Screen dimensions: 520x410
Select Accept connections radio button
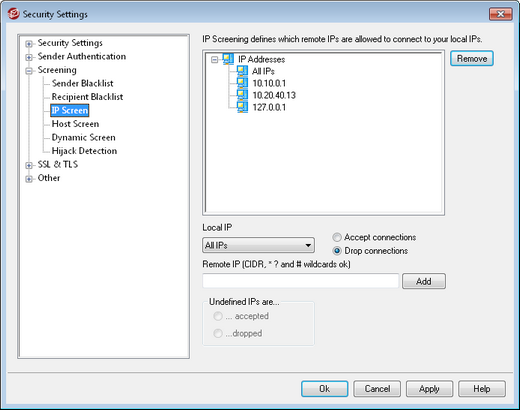point(337,237)
